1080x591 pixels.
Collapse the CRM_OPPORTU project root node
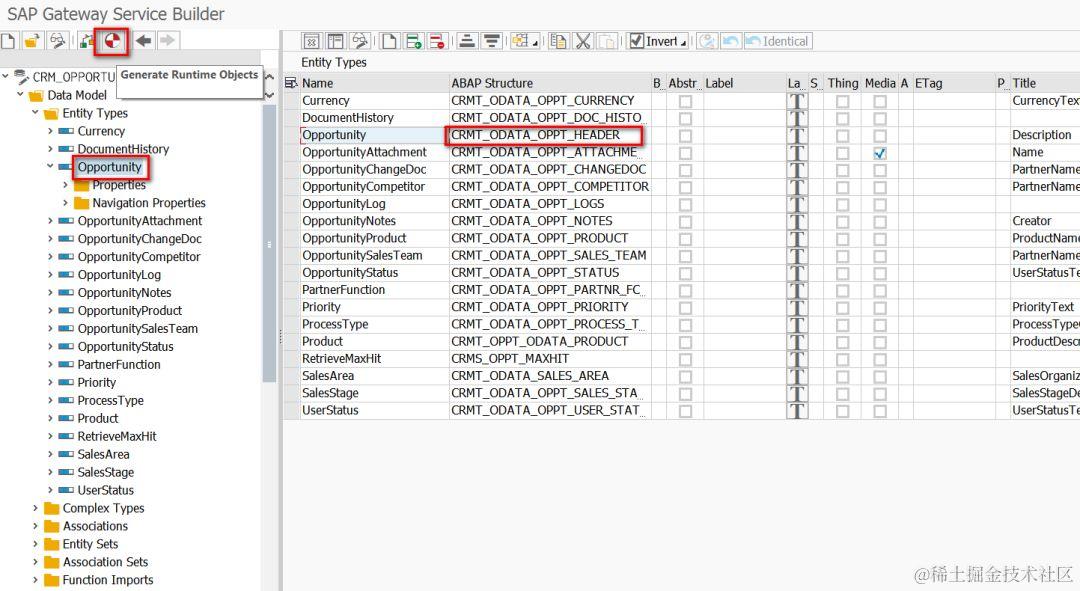tap(6, 76)
